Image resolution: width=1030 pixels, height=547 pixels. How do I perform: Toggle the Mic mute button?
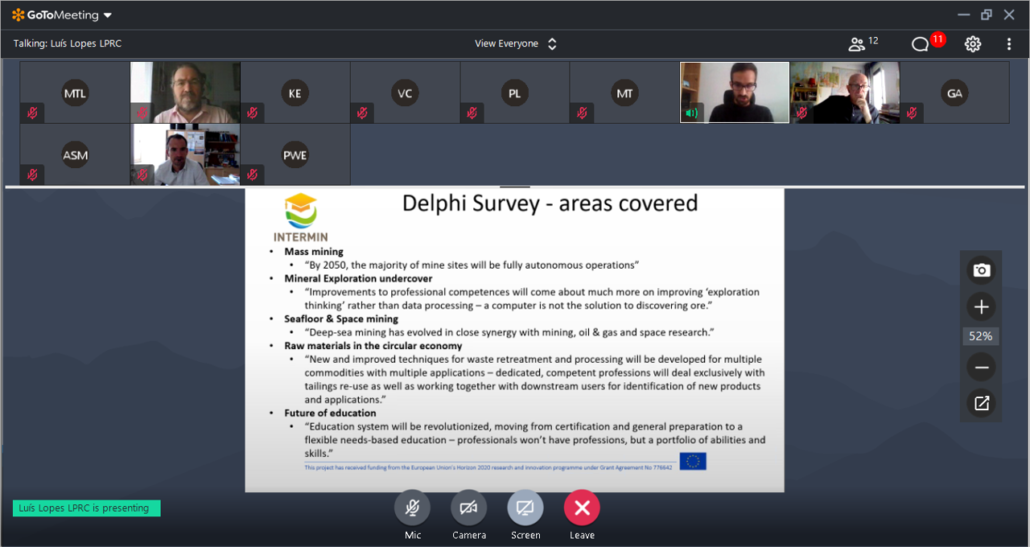coord(412,508)
